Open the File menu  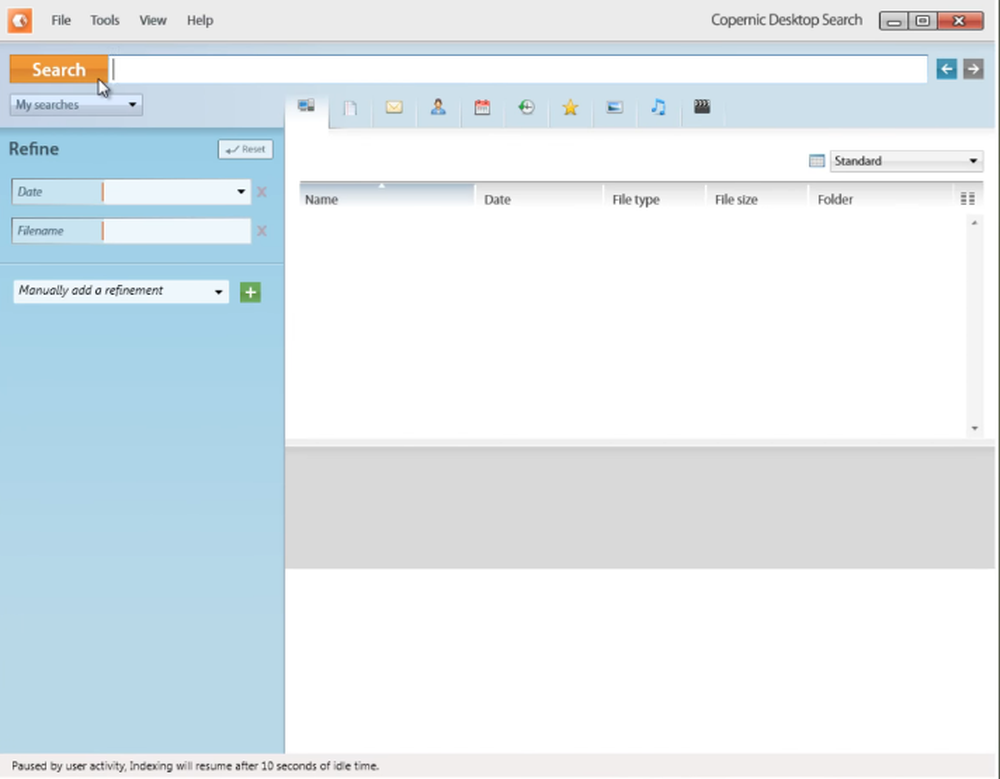click(61, 20)
